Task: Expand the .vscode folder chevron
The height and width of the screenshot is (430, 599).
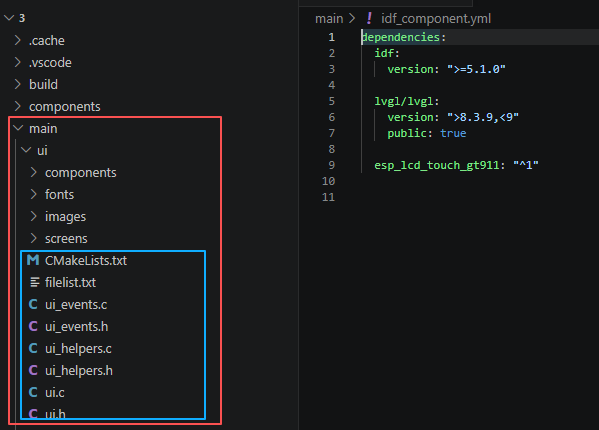Action: coord(18,62)
